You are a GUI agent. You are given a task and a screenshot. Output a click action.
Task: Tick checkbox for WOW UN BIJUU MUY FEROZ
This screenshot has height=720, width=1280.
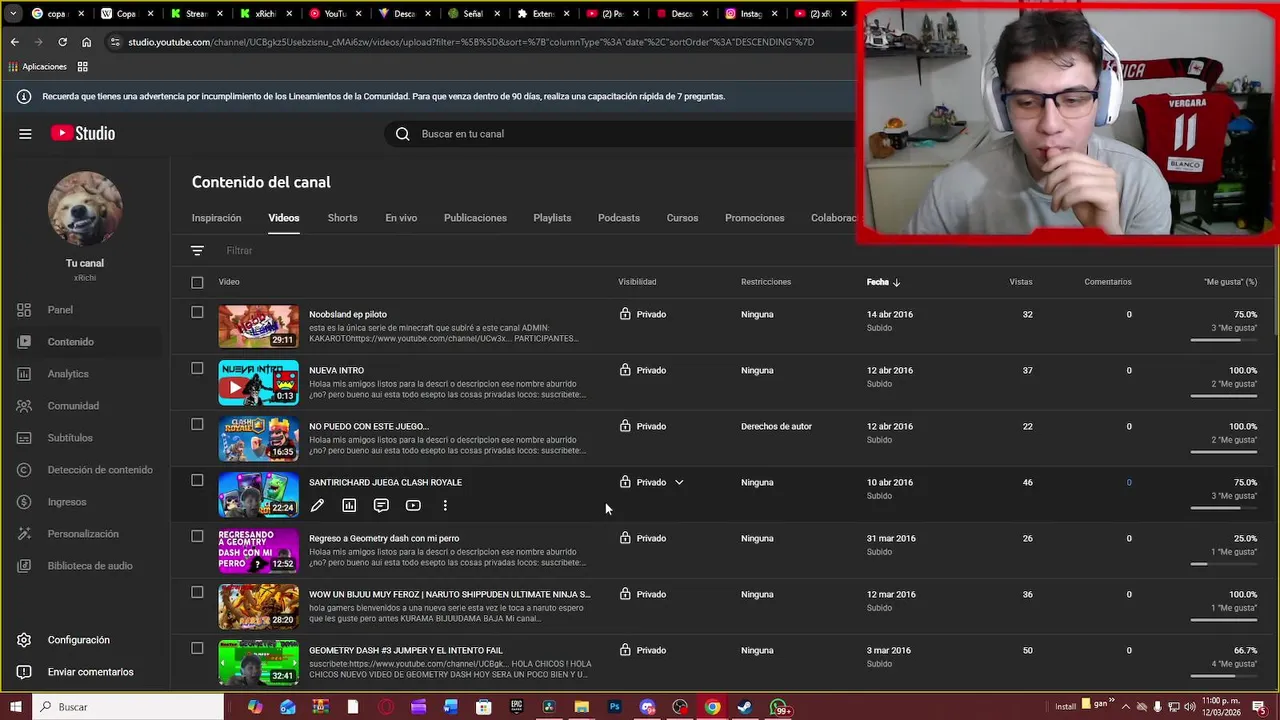[197, 592]
